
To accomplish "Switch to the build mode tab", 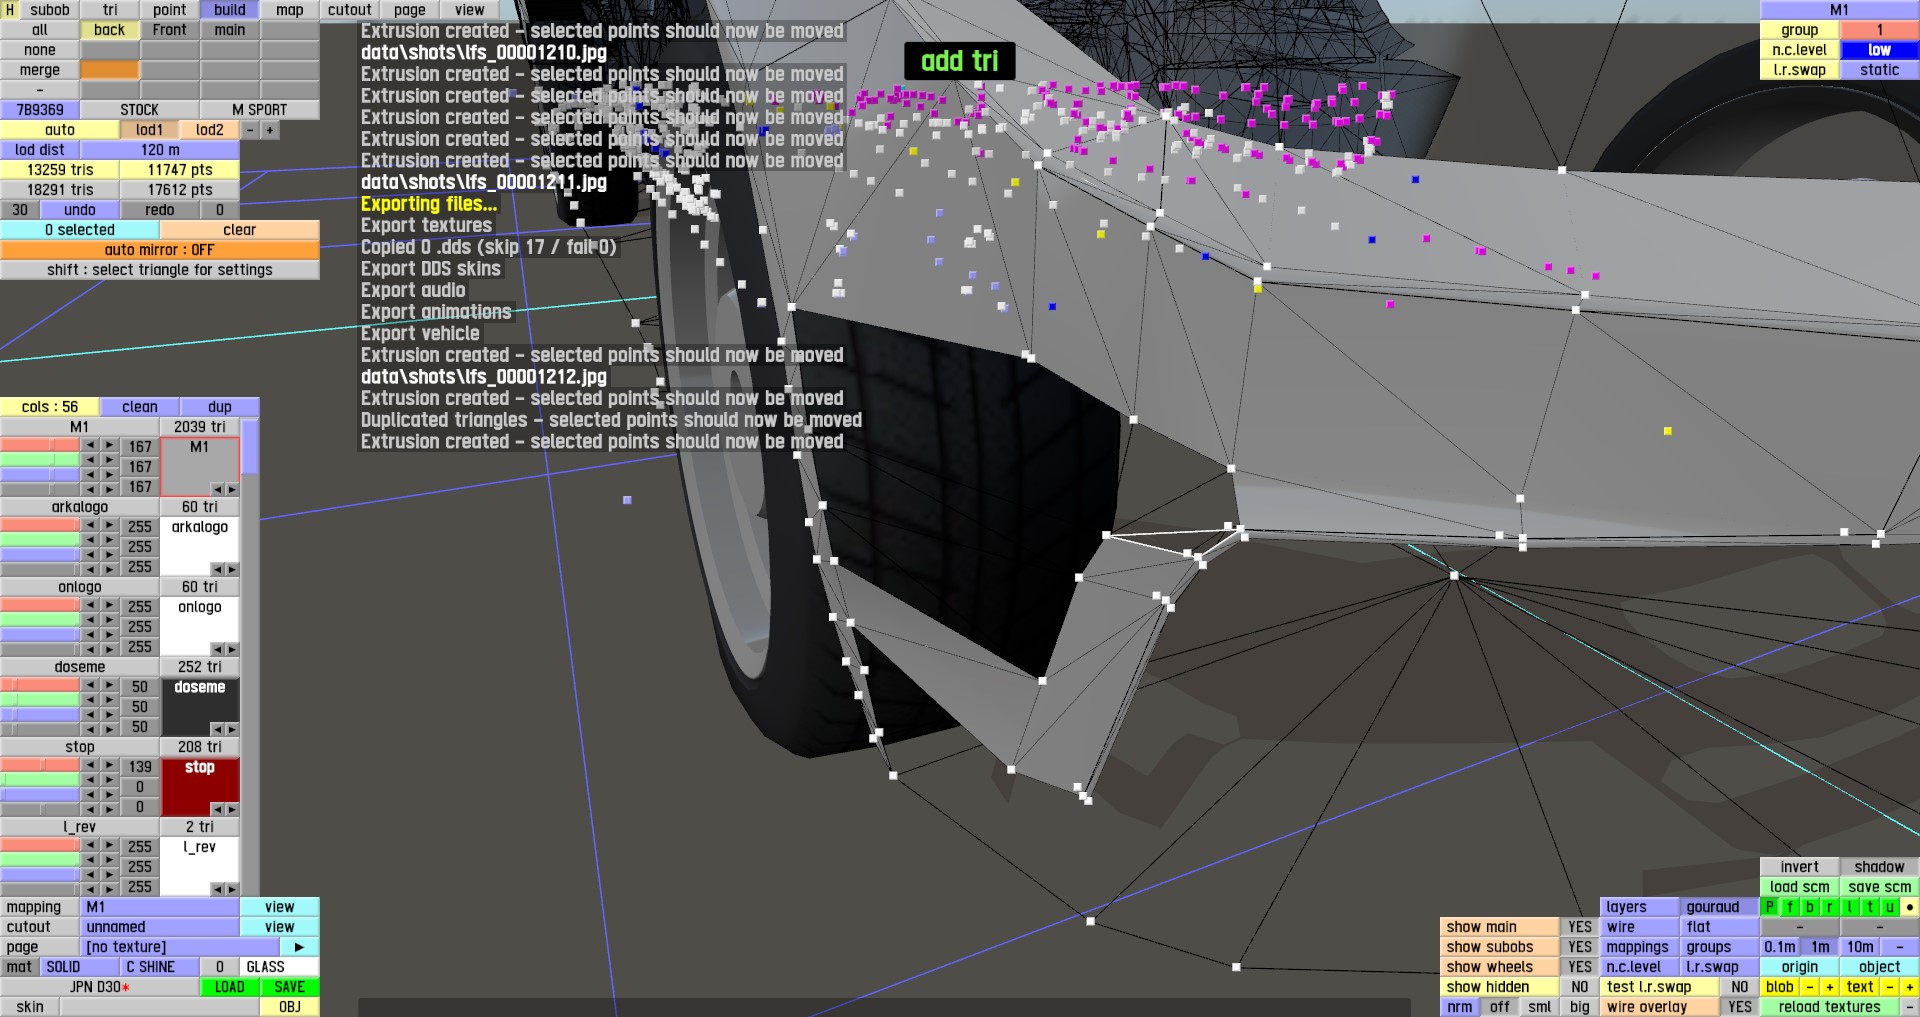I will point(230,10).
